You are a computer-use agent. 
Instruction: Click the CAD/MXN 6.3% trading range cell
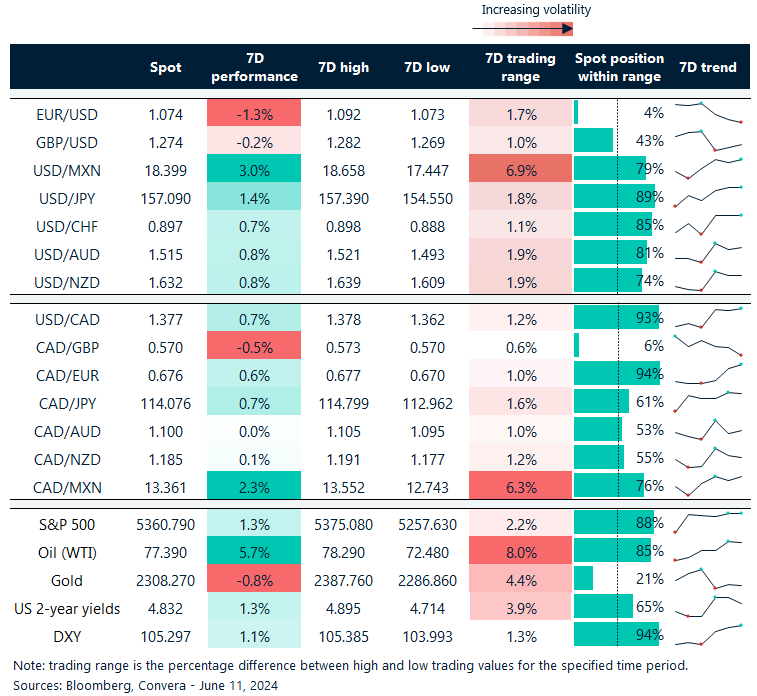click(519, 488)
